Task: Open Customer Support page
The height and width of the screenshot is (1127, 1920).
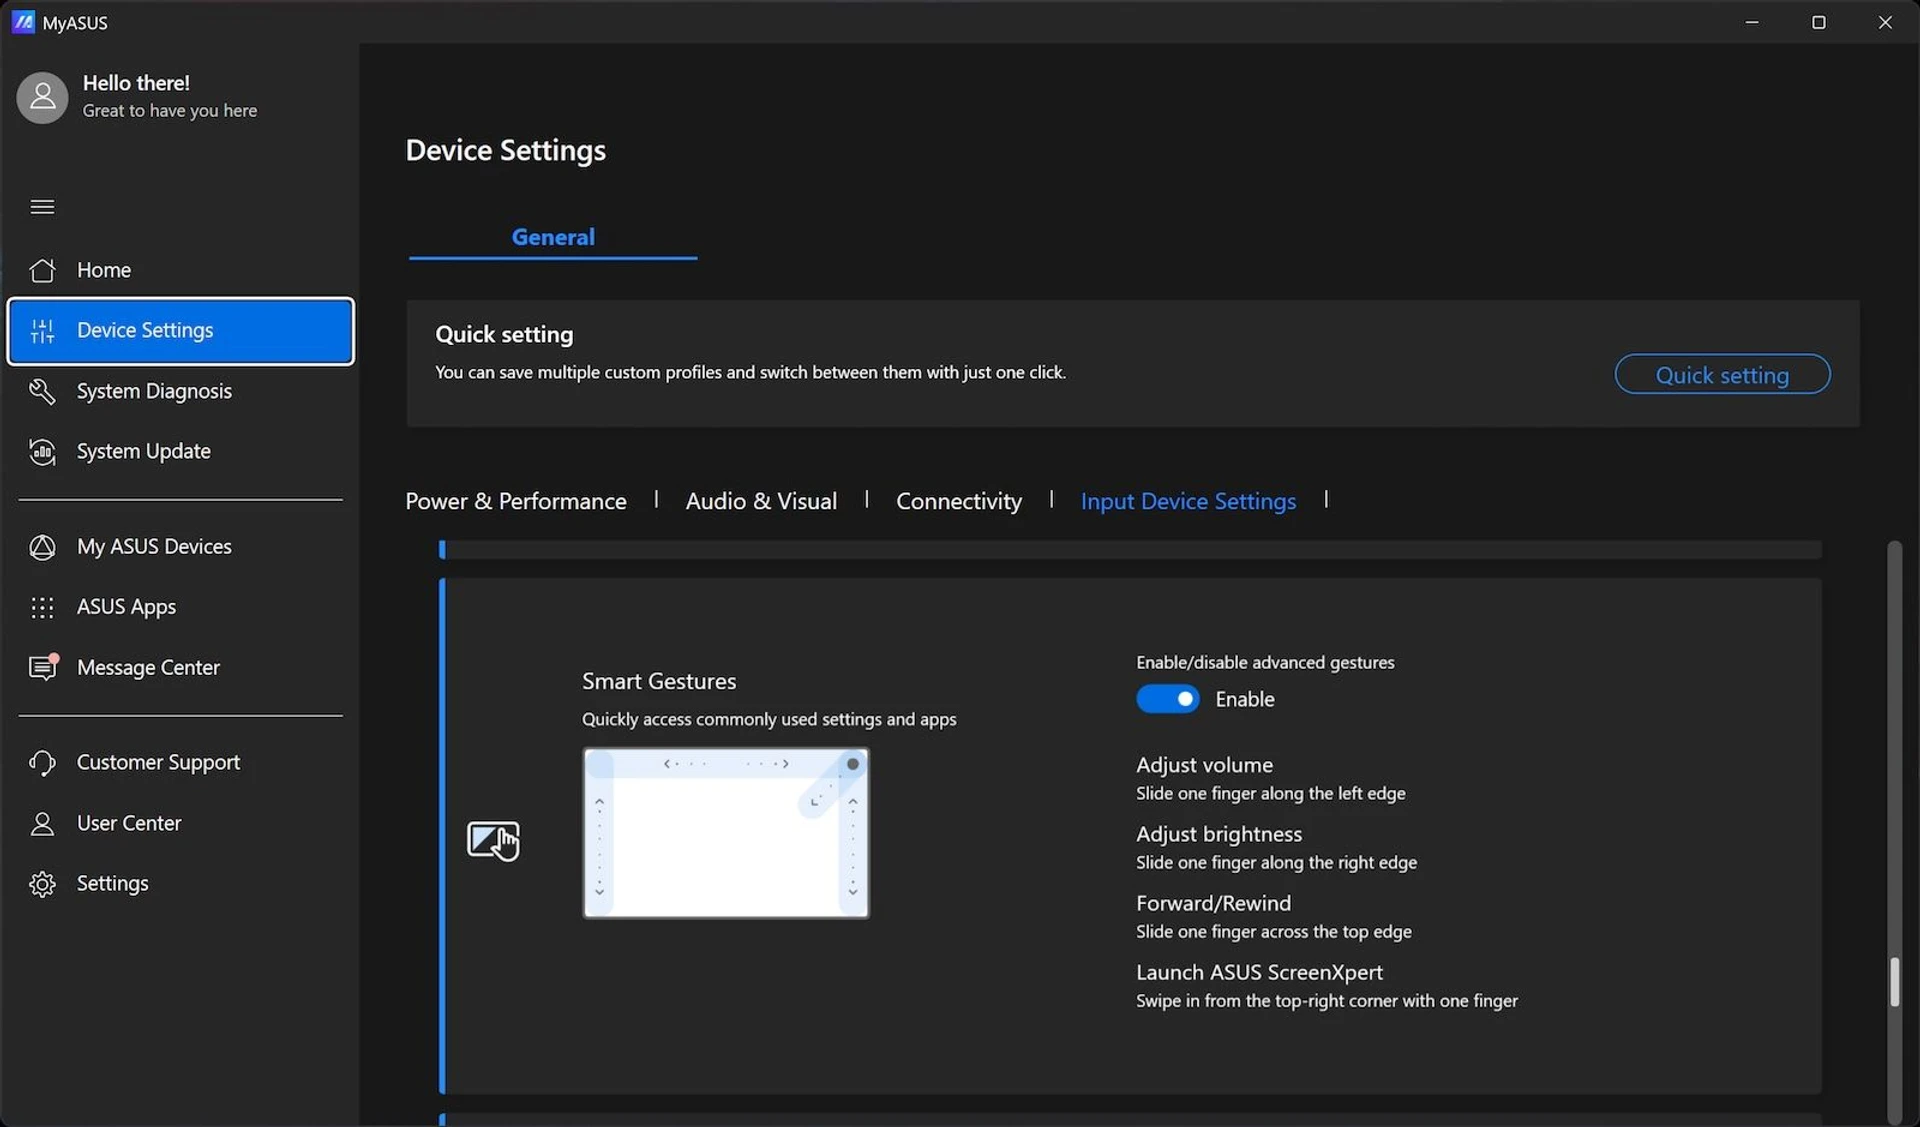Action: (x=180, y=763)
